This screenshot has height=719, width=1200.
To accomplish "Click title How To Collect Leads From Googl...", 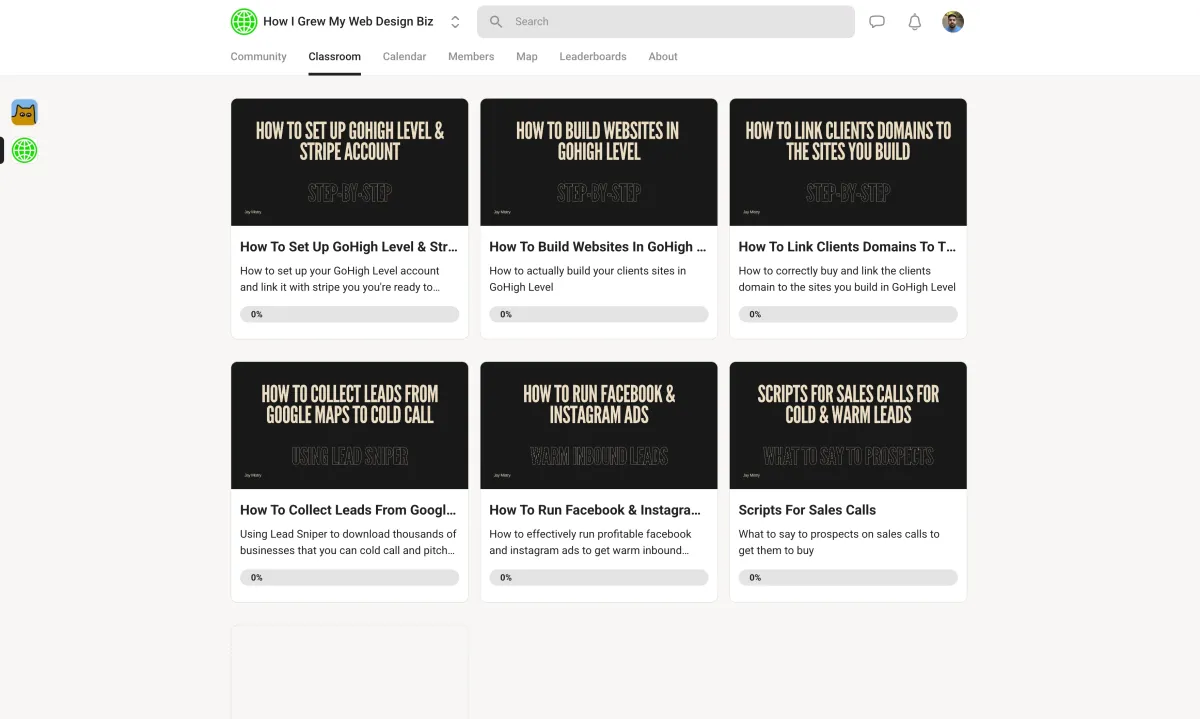I will click(x=348, y=510).
